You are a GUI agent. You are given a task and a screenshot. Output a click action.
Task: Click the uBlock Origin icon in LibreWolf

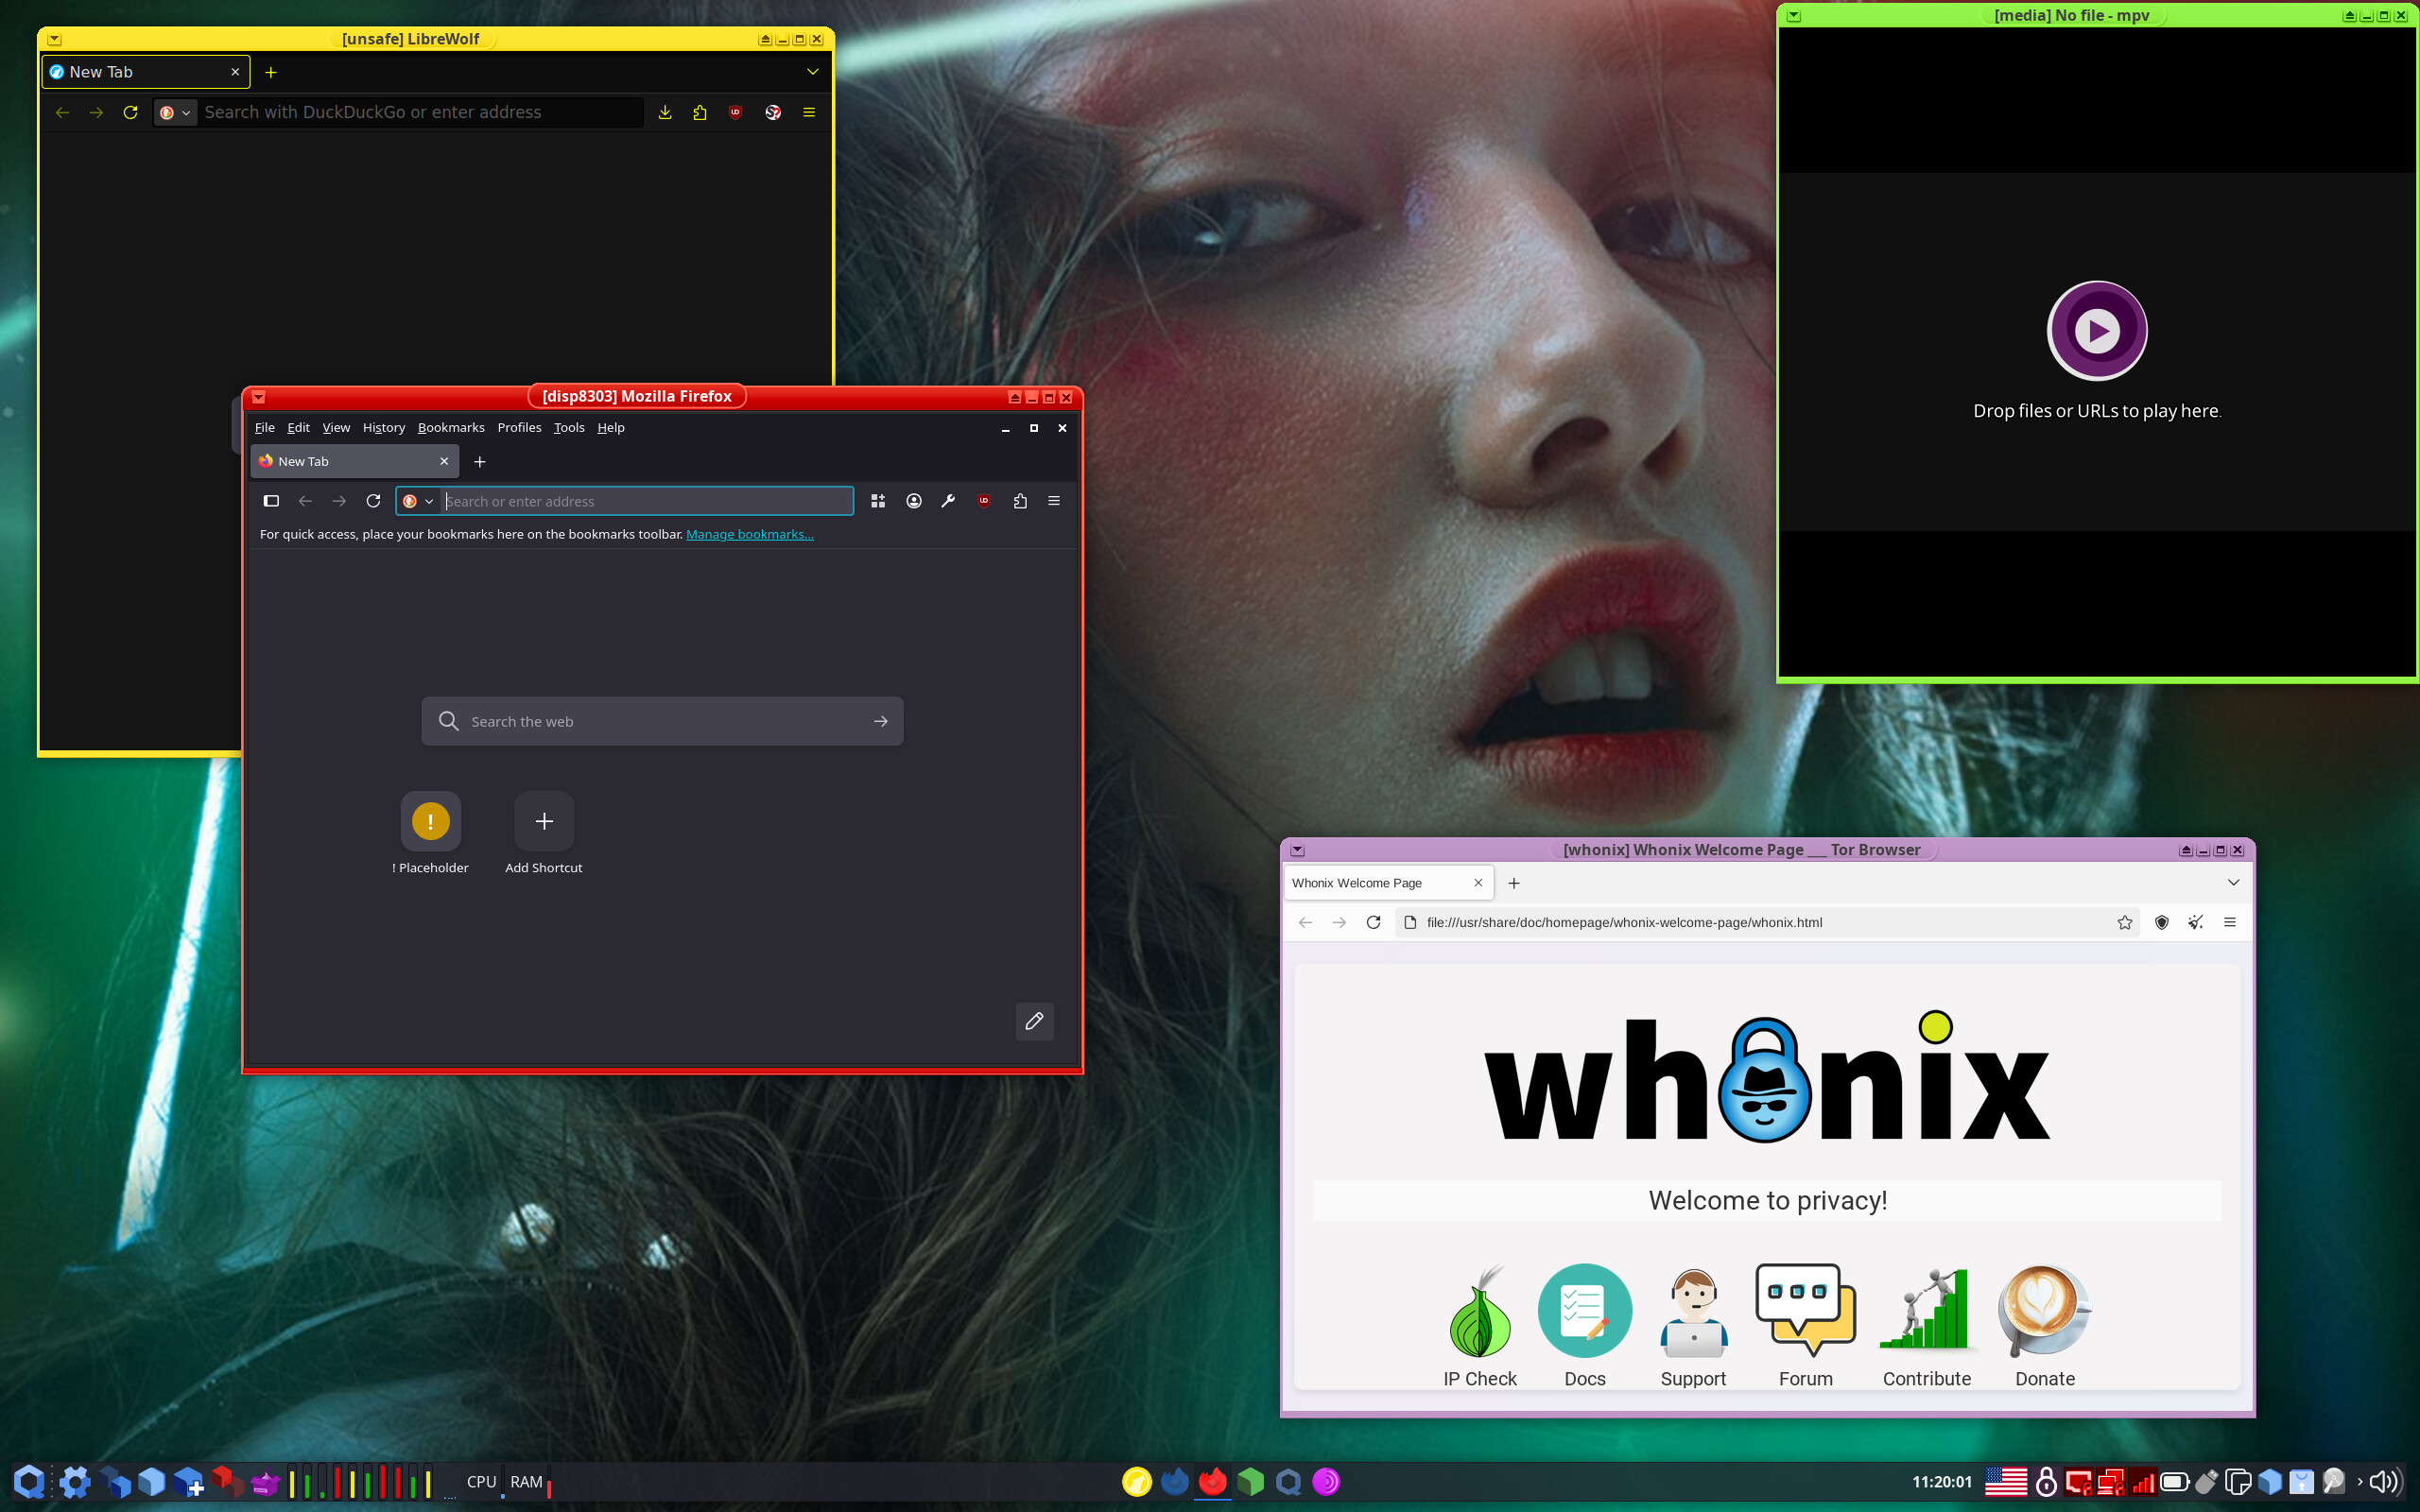pyautogui.click(x=735, y=112)
